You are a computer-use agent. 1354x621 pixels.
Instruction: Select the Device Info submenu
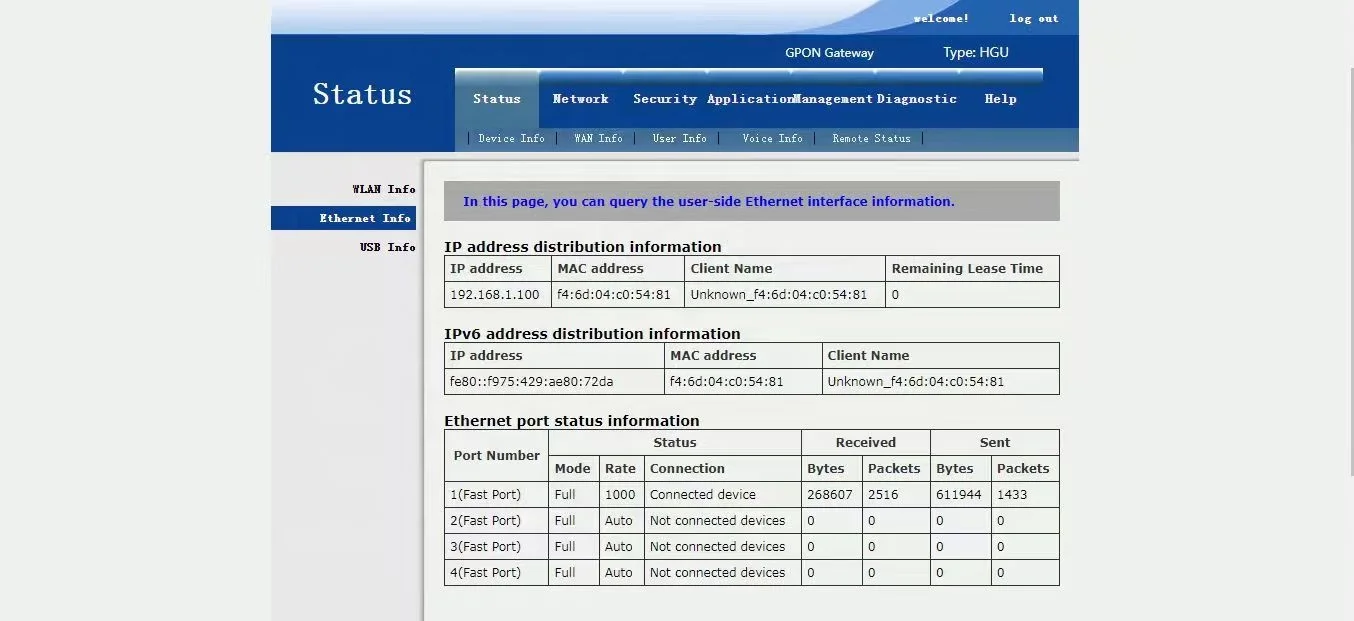pos(511,138)
